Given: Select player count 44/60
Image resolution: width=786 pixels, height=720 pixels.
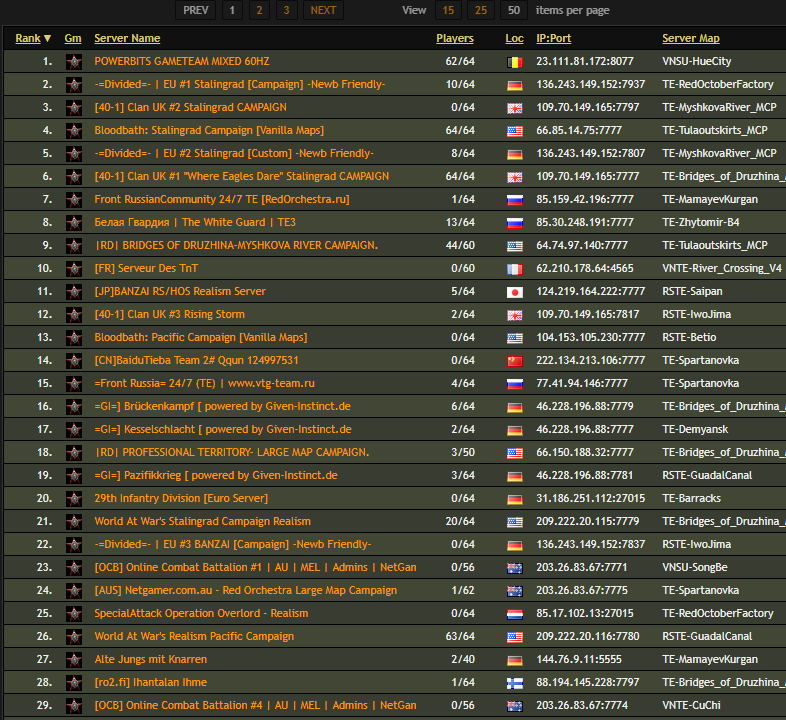Looking at the screenshot, I should 460,246.
